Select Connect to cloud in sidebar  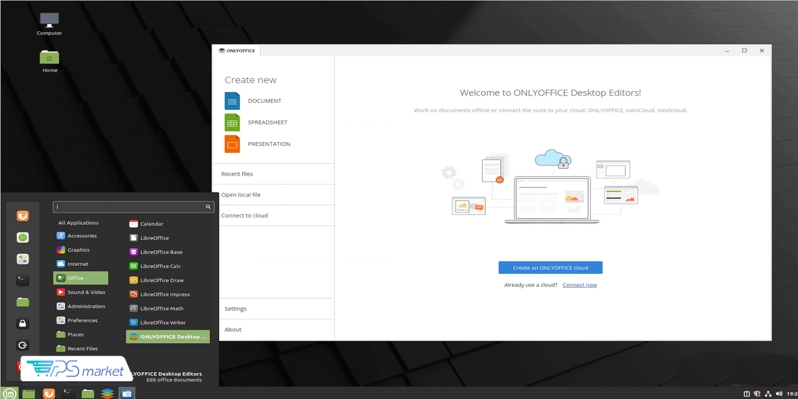273,216
